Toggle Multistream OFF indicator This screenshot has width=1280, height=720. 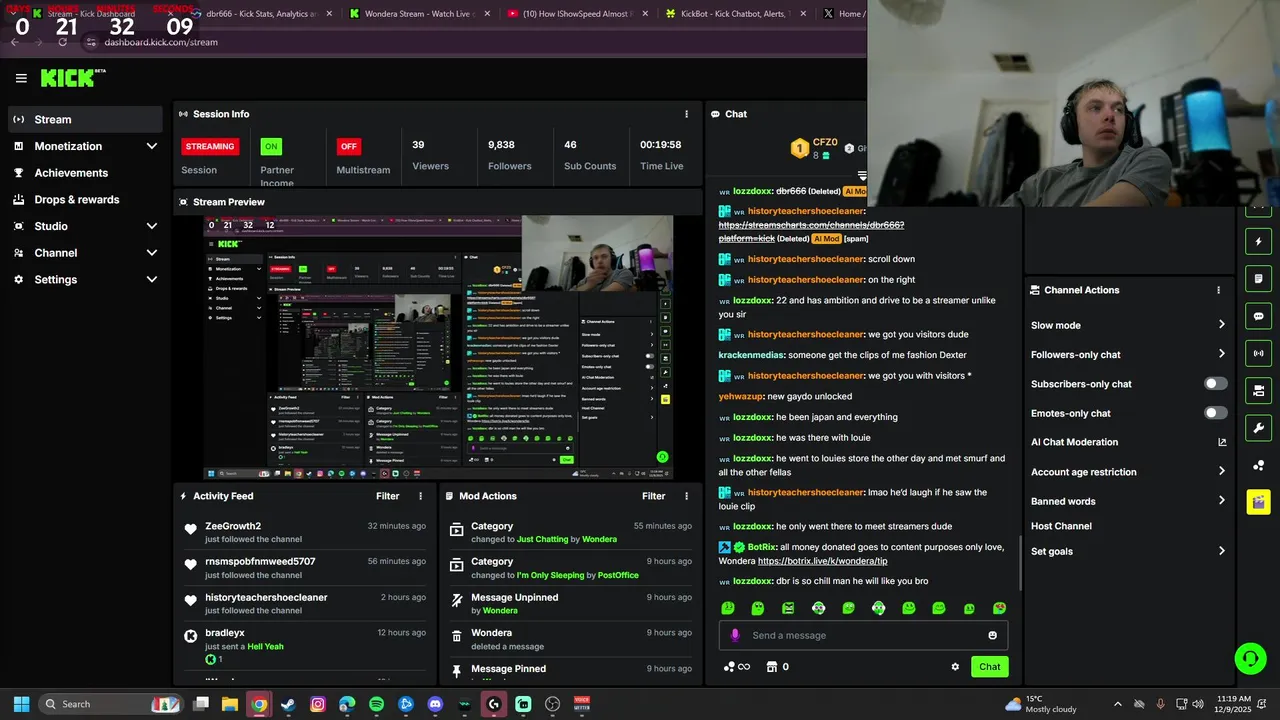click(x=348, y=146)
